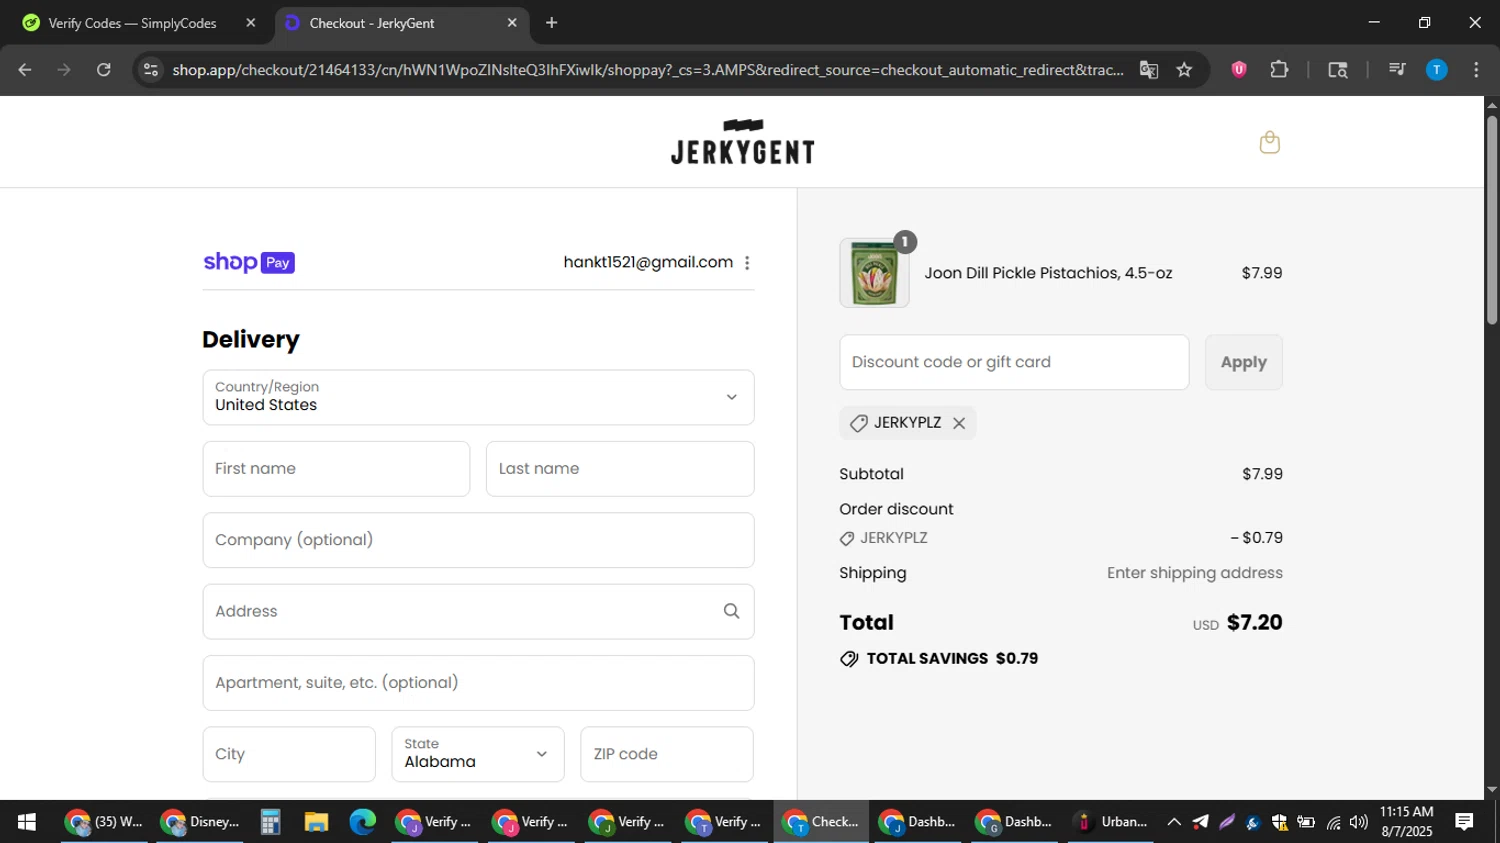Close the Verify Codes — SimplyCodes tab
Image resolution: width=1500 pixels, height=843 pixels.
(x=250, y=22)
